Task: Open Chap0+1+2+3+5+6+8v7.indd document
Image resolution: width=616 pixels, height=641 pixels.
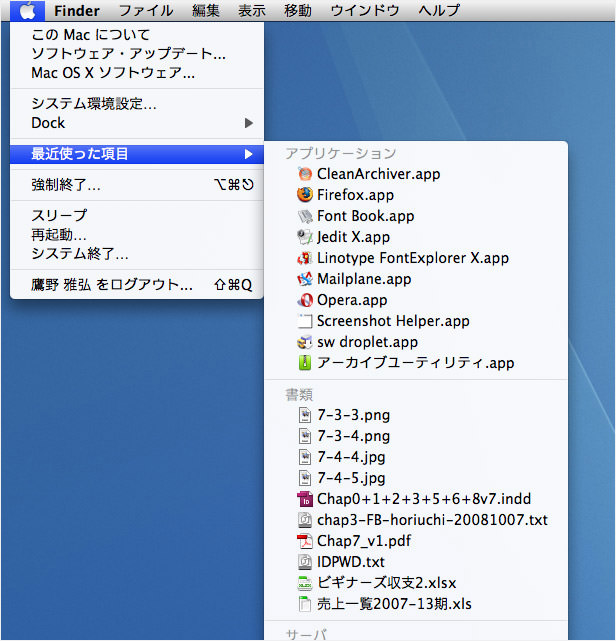Action: pyautogui.click(x=416, y=499)
